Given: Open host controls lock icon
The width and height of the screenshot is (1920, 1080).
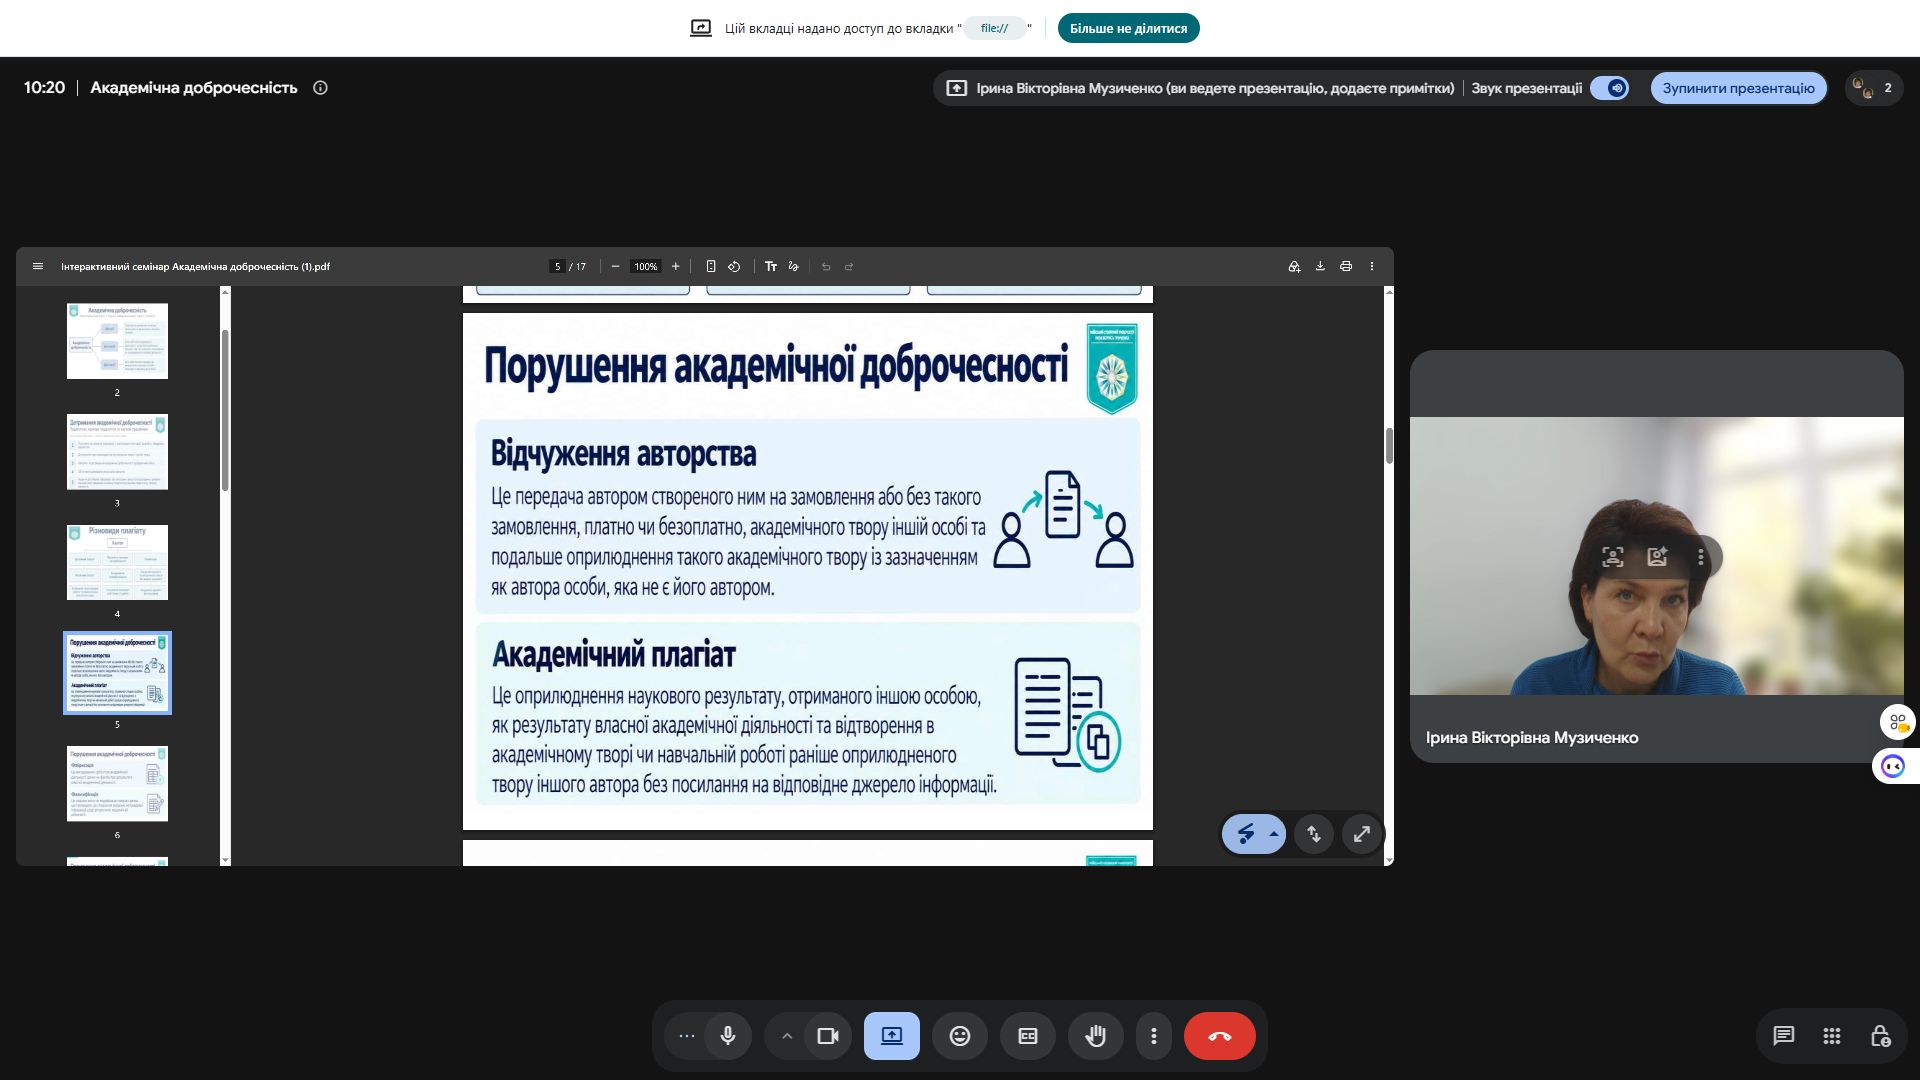Looking at the screenshot, I should (x=1880, y=1036).
